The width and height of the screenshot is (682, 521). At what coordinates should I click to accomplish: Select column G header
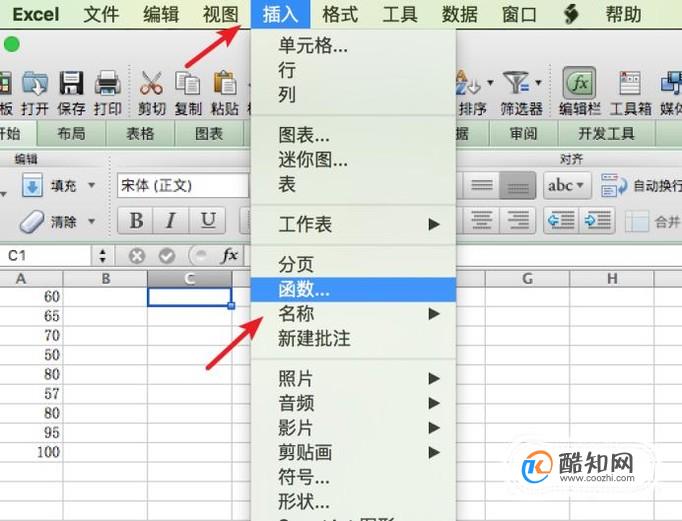point(527,278)
